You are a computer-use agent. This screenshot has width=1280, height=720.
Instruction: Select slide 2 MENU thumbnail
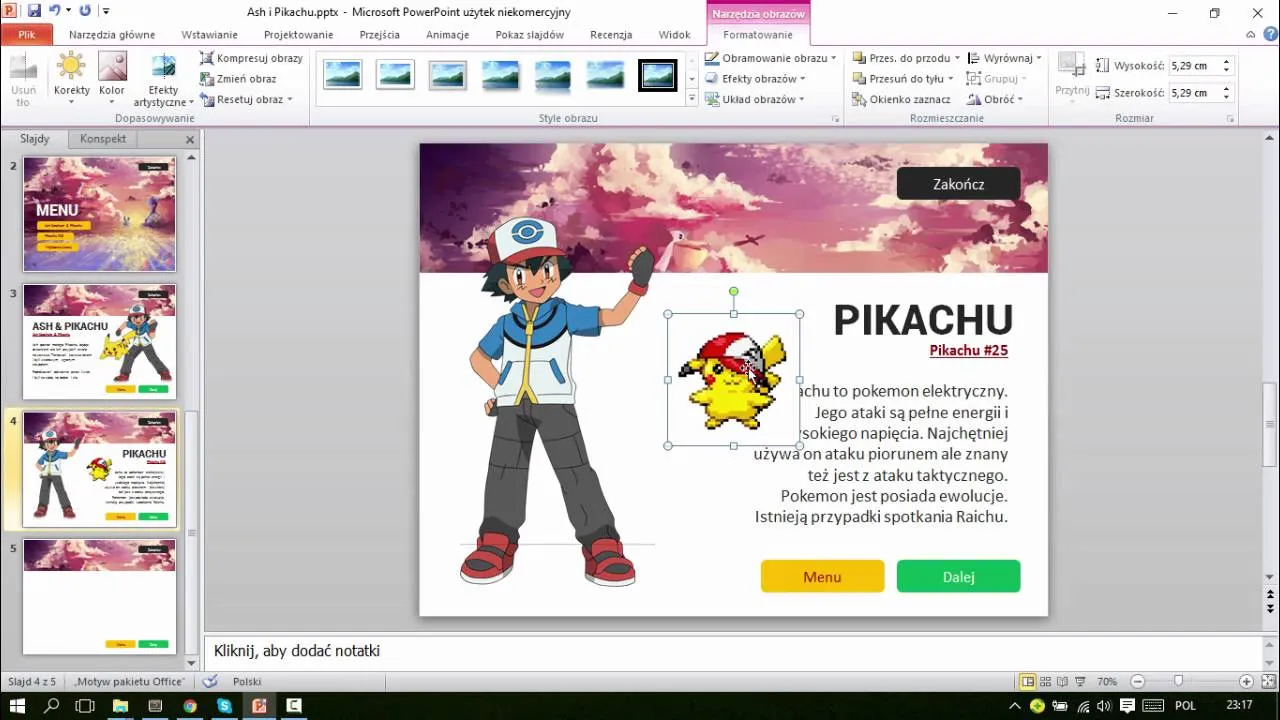(x=99, y=214)
